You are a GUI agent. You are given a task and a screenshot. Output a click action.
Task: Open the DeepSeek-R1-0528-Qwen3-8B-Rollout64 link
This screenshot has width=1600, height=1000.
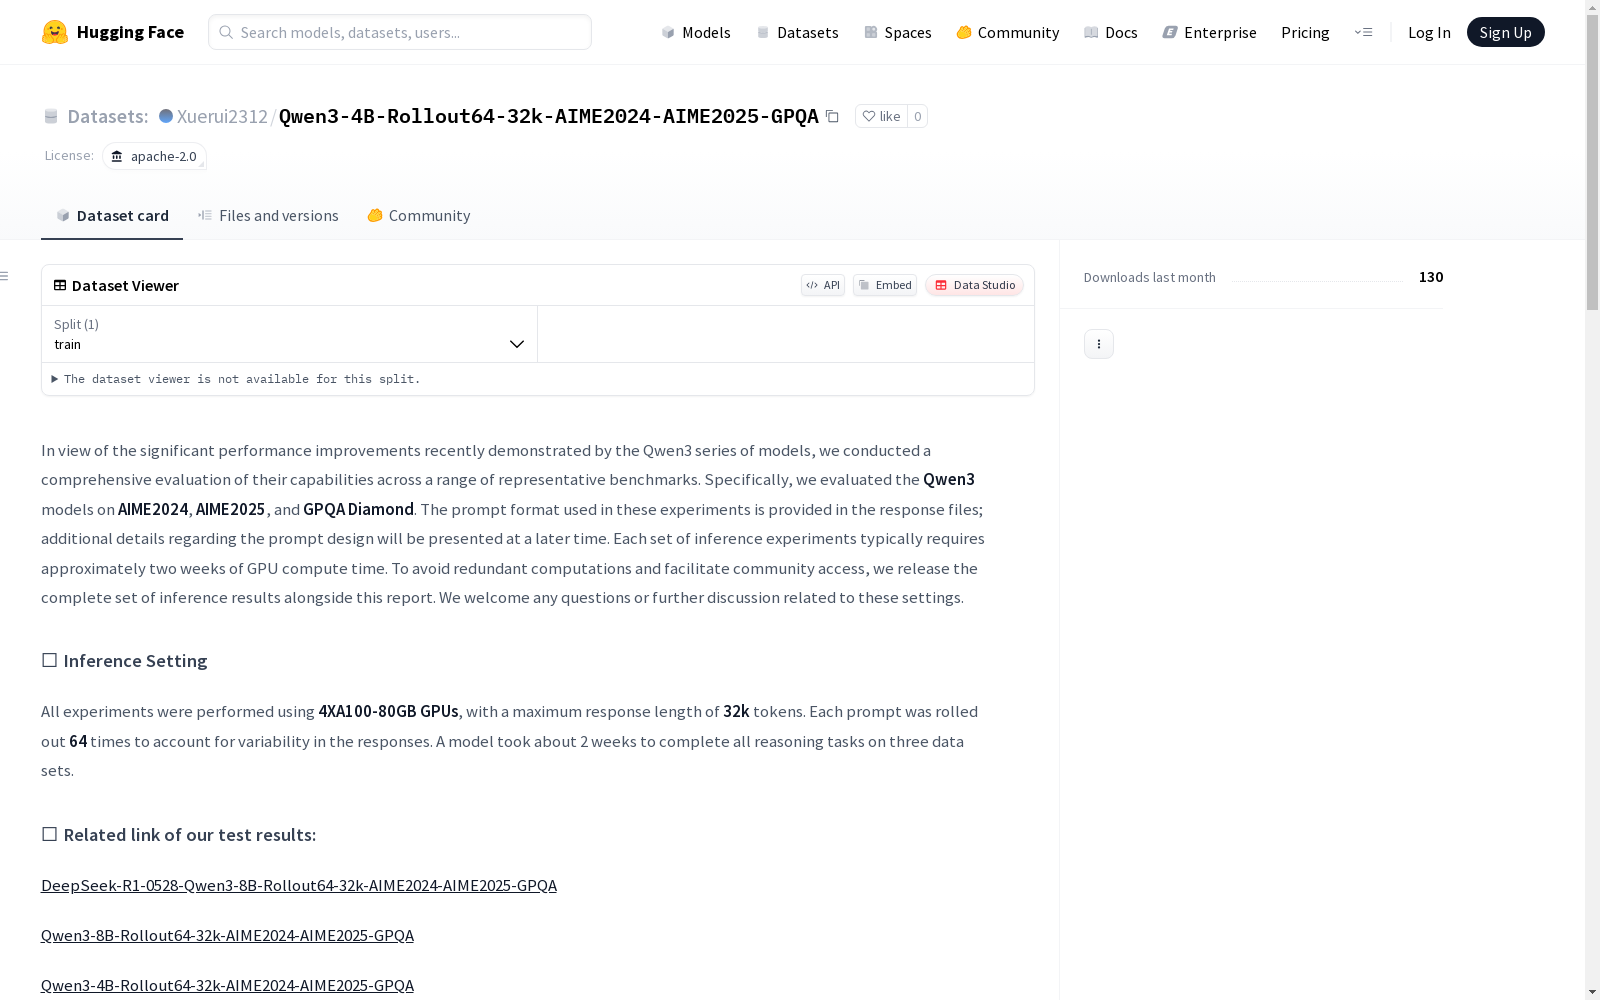click(299, 885)
